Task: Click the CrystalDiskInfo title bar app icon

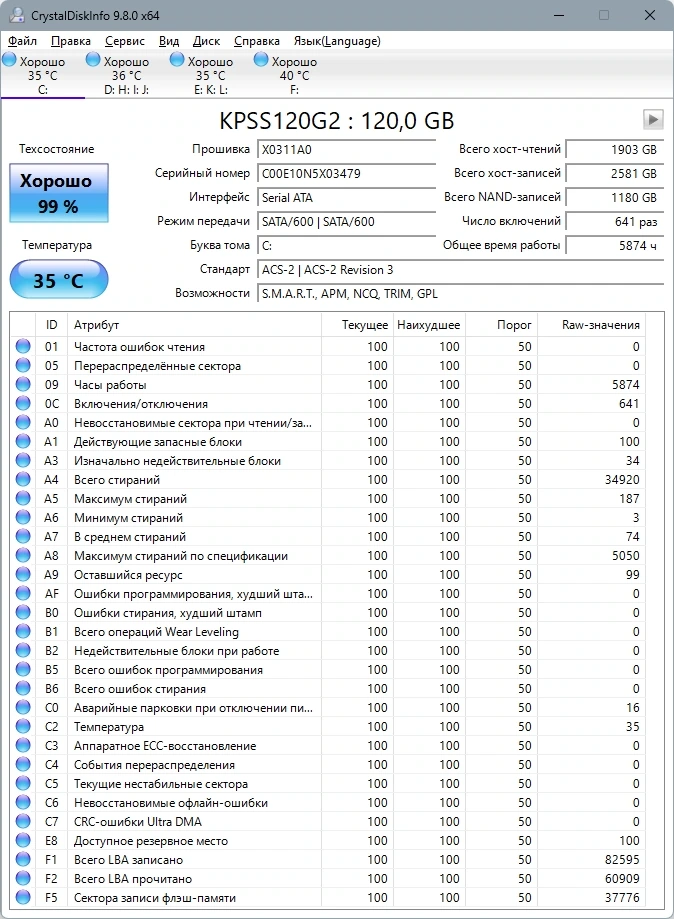Action: pyautogui.click(x=16, y=15)
